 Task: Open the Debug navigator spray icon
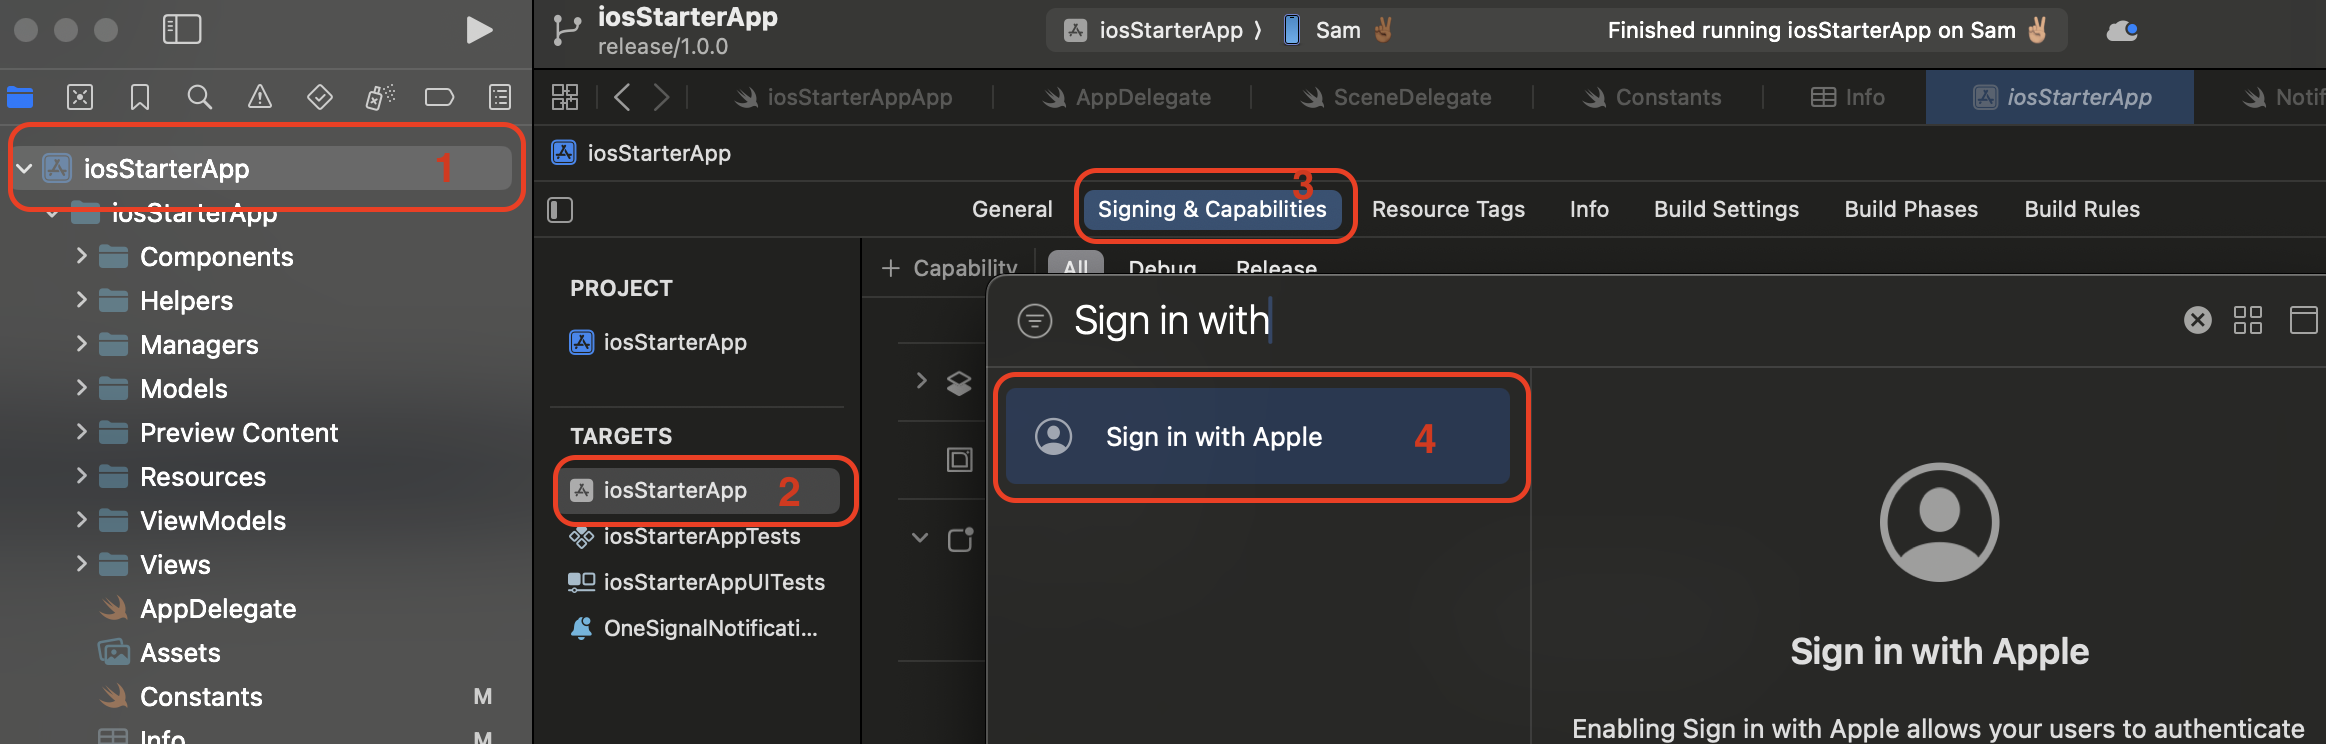click(380, 97)
